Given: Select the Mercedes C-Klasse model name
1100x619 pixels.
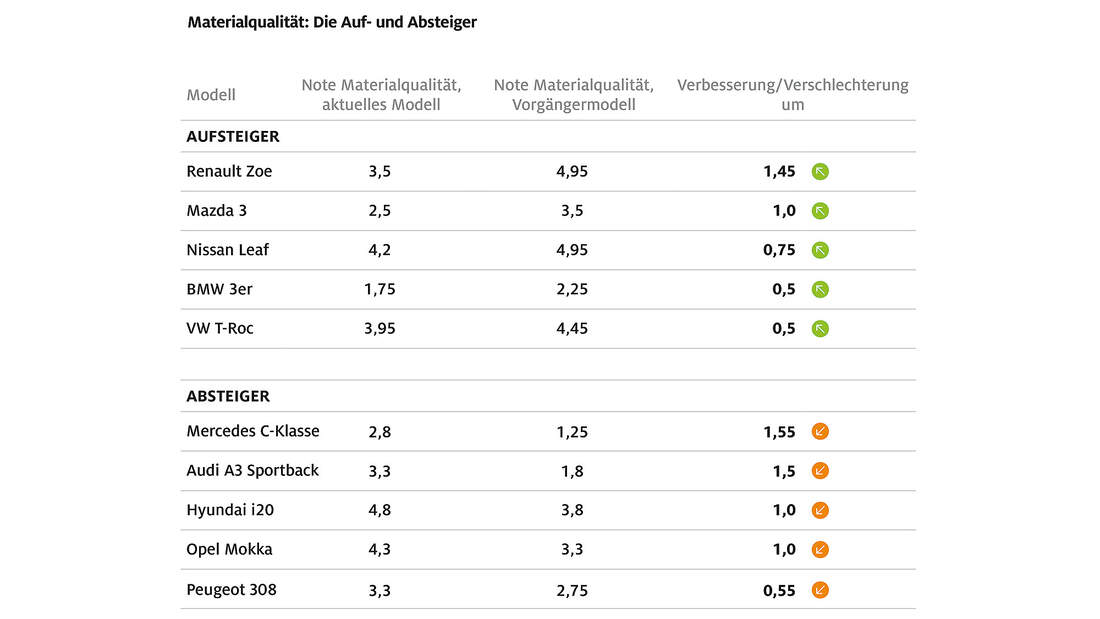Looking at the screenshot, I should (253, 431).
